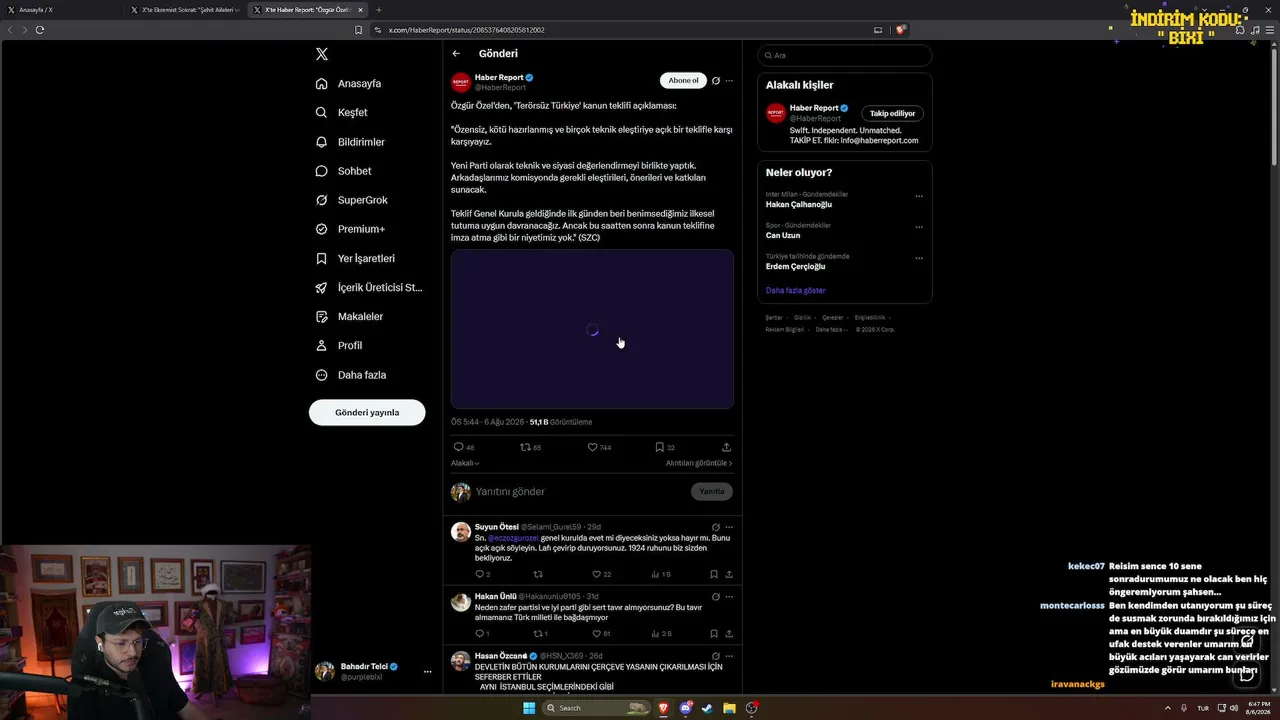Open the Windows Start menu

(529, 708)
